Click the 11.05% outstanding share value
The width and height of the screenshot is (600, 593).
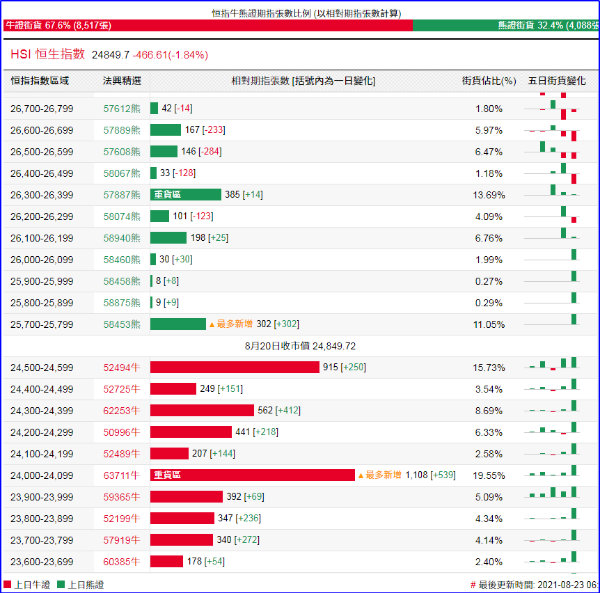(x=489, y=324)
